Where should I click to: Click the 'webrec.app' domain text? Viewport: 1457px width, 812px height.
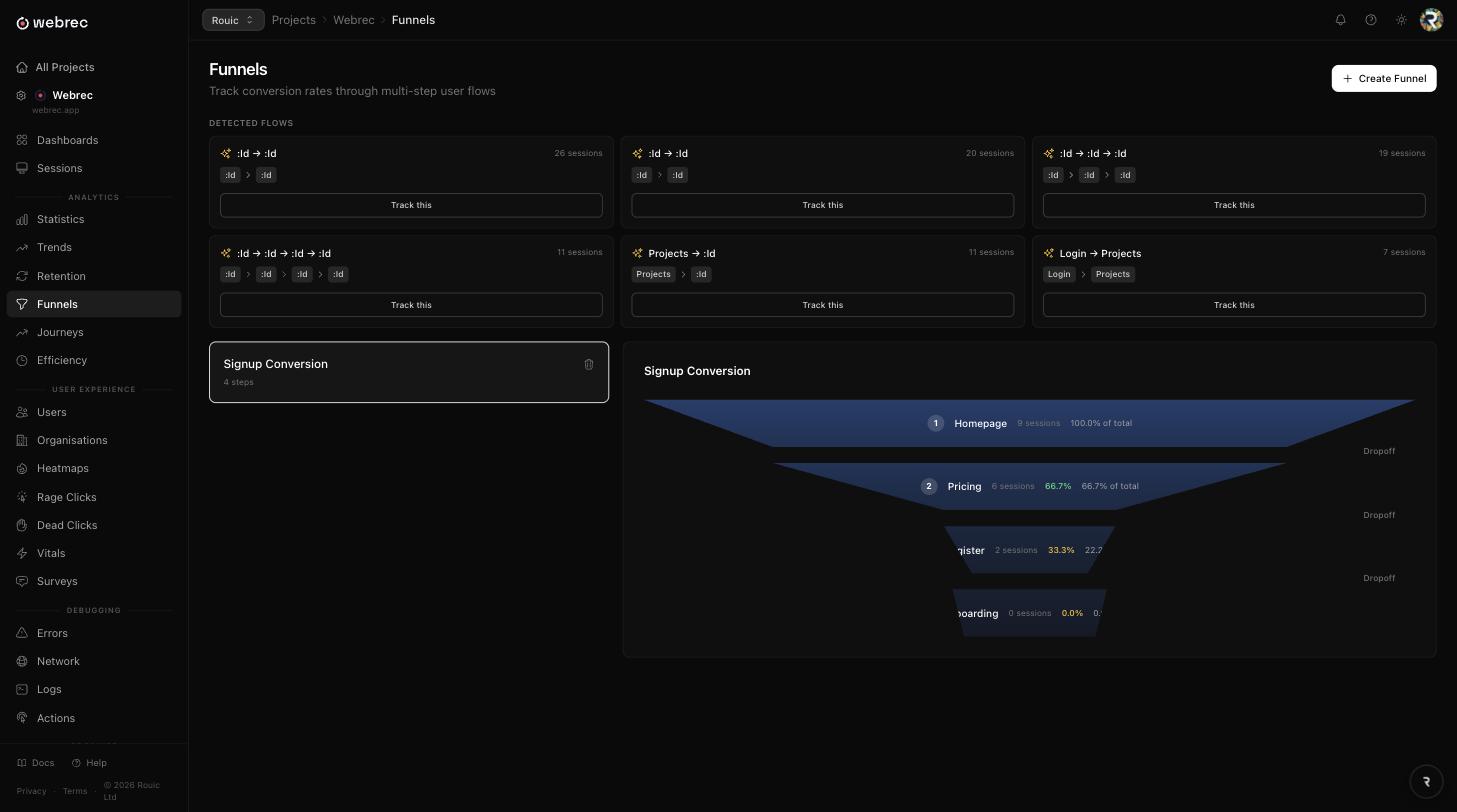56,110
